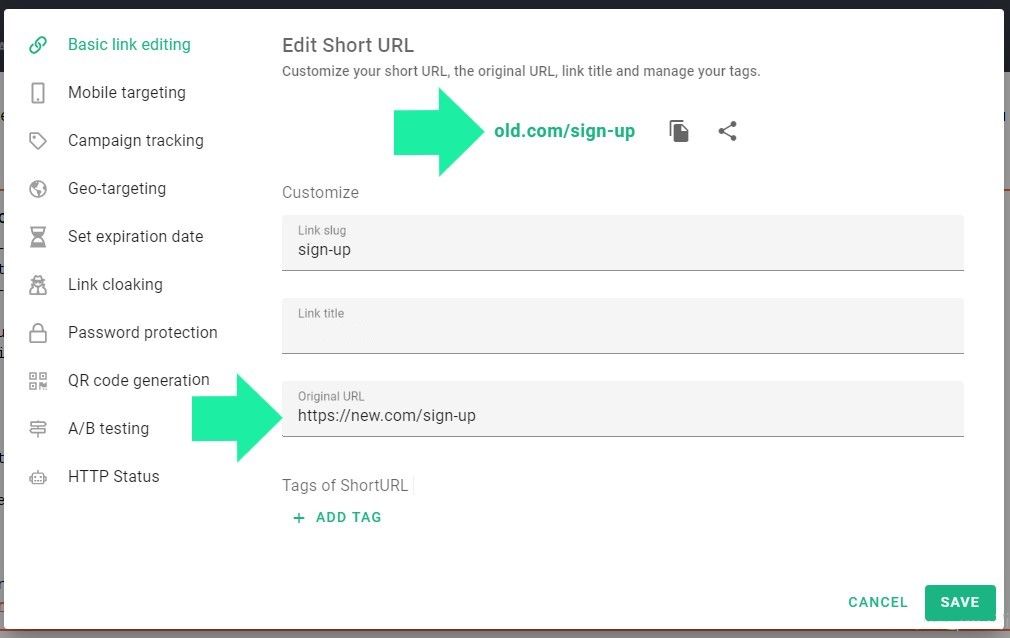Viewport: 1010px width, 638px height.
Task: Select the padlock icon for Password protection
Action: click(38, 332)
